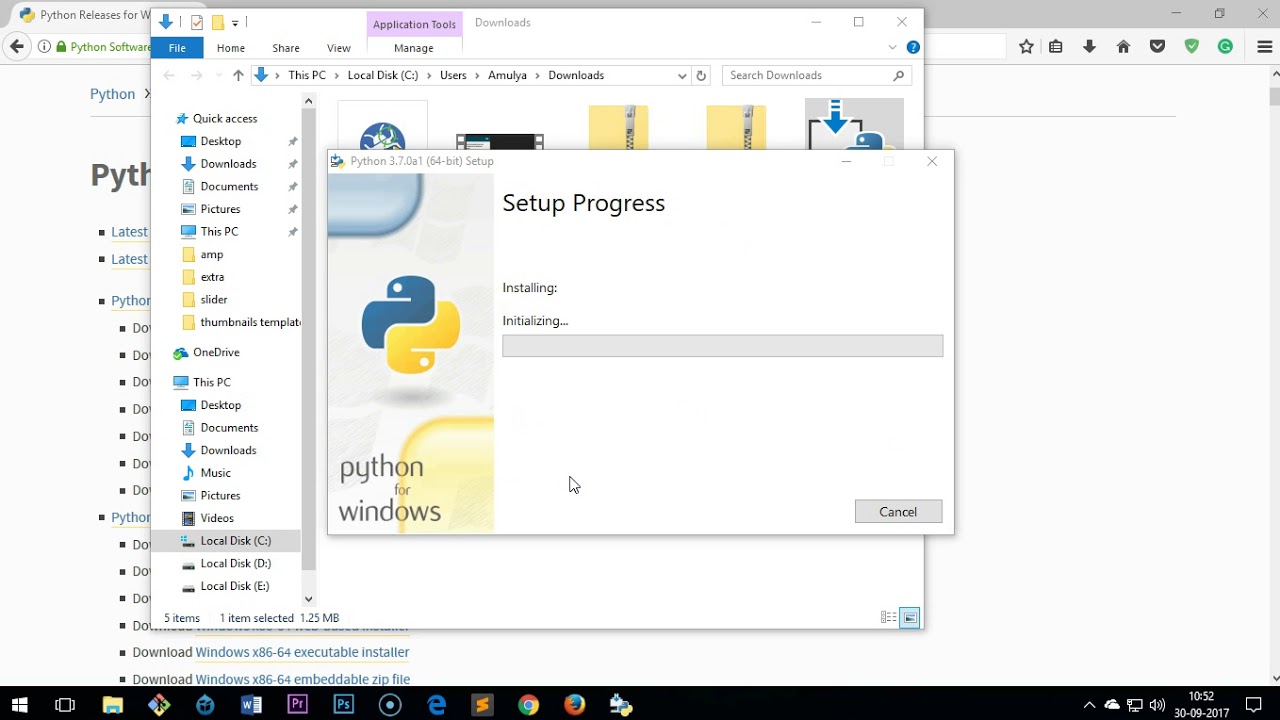Expand the Explorer ribbon chevron
1280x720 pixels.
click(x=893, y=47)
